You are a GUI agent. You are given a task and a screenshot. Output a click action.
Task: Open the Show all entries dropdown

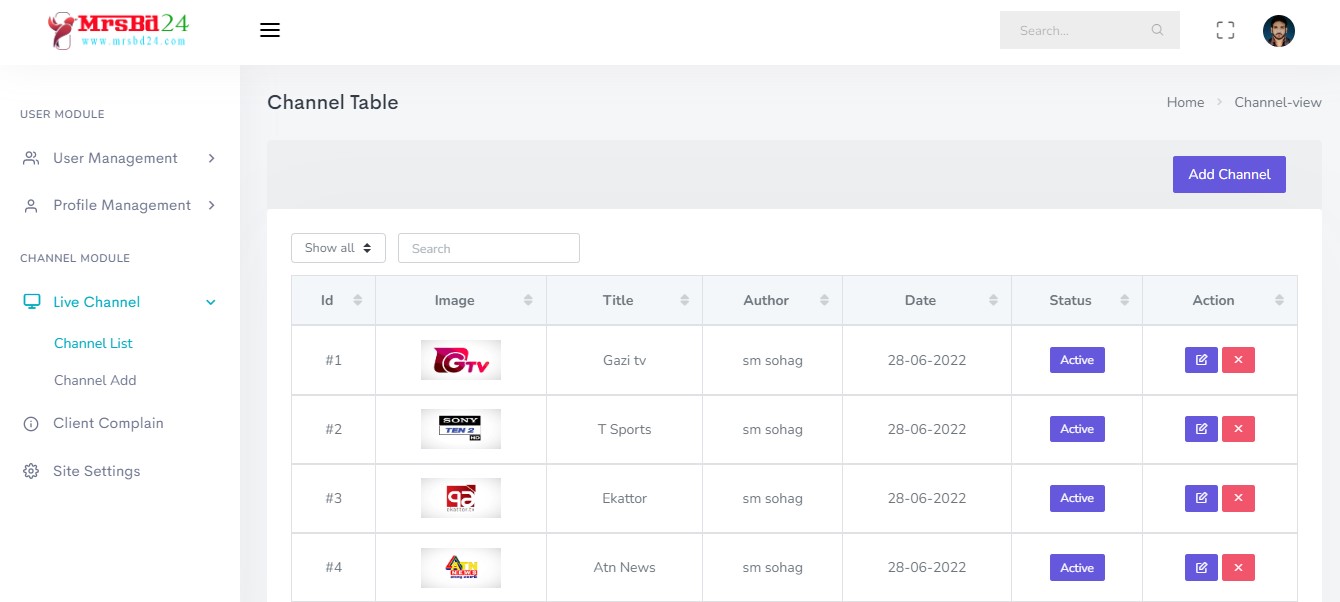[338, 247]
